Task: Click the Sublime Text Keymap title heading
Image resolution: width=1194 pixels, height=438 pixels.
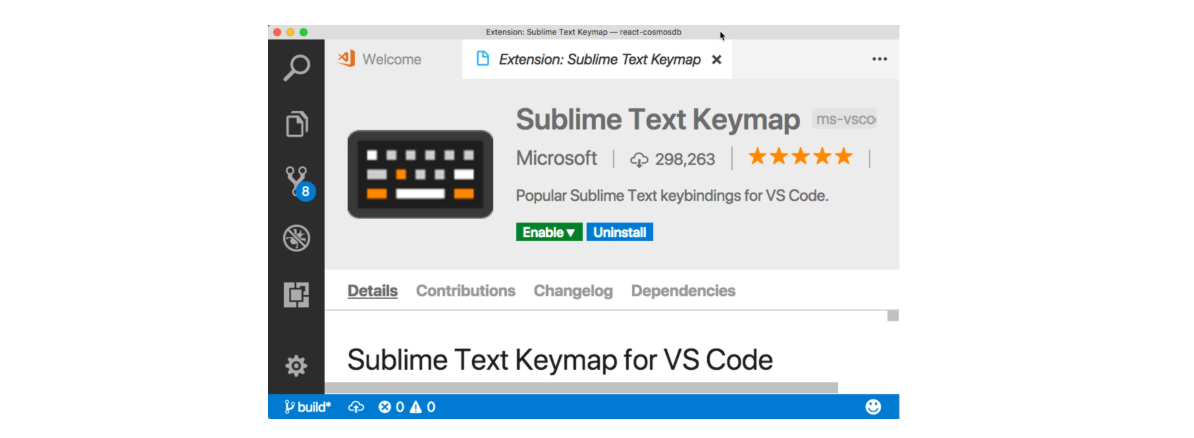Action: pyautogui.click(x=658, y=120)
